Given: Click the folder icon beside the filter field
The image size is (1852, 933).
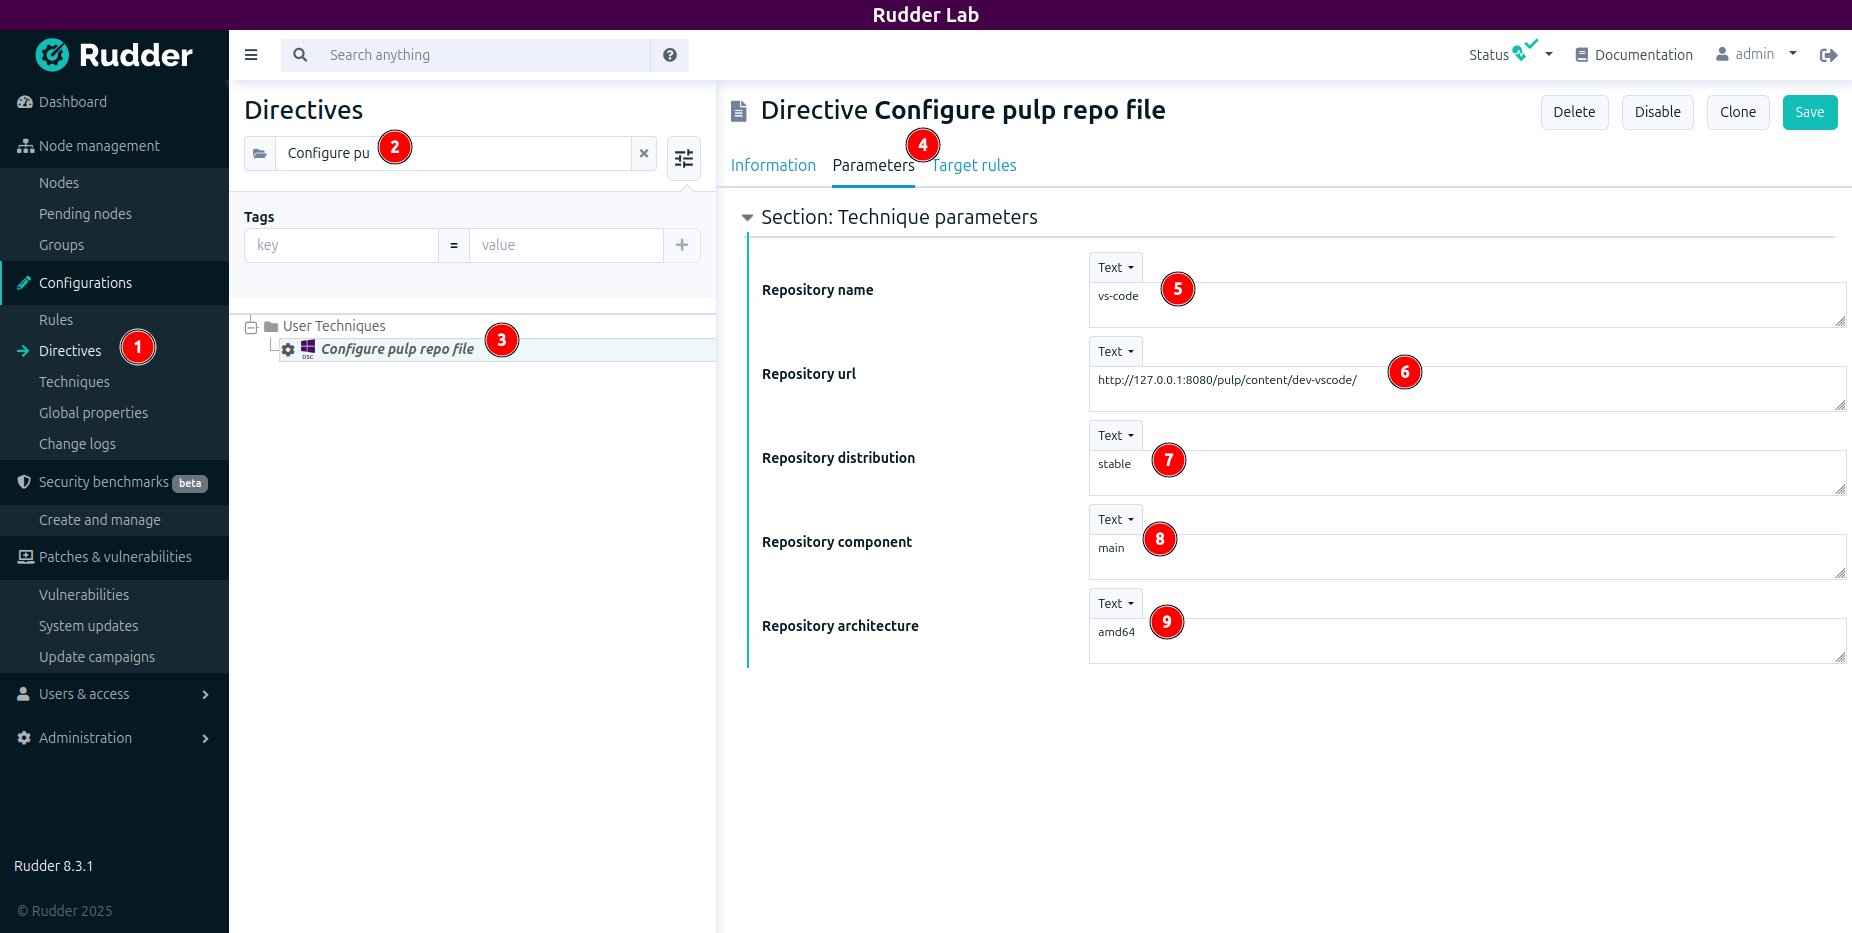Looking at the screenshot, I should pos(260,153).
